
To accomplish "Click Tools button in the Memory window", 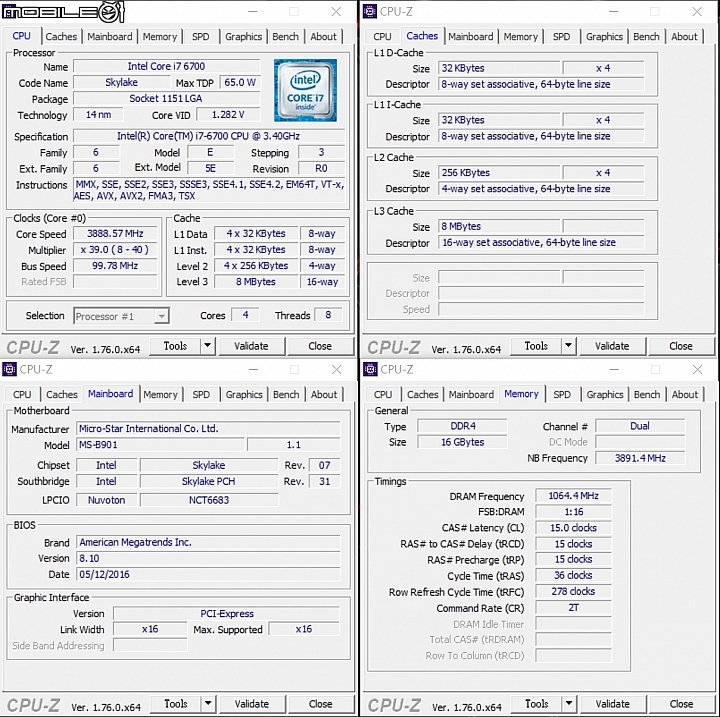I will tap(537, 704).
